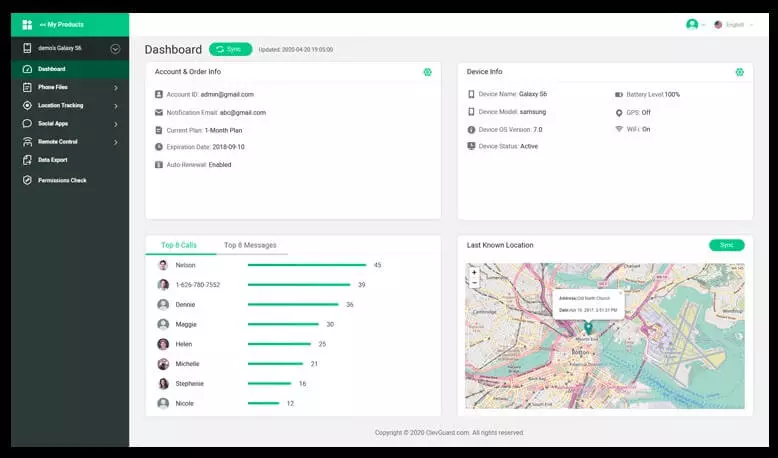
Task: Click the user profile avatar icon
Action: (692, 24)
